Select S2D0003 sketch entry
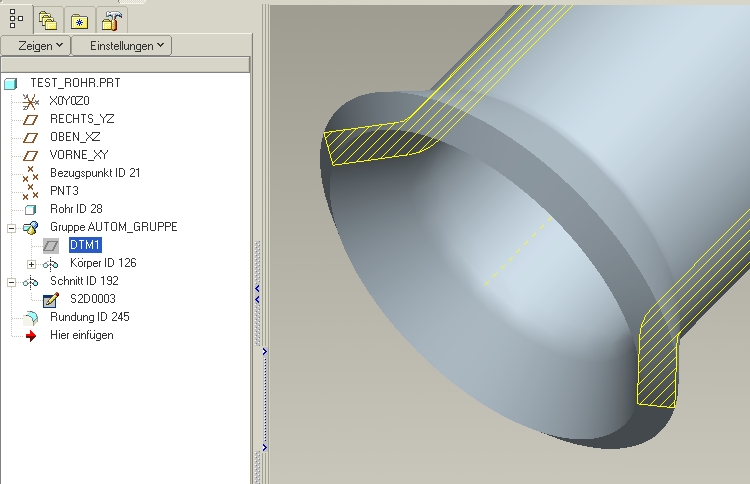The width and height of the screenshot is (750, 484). 93,299
